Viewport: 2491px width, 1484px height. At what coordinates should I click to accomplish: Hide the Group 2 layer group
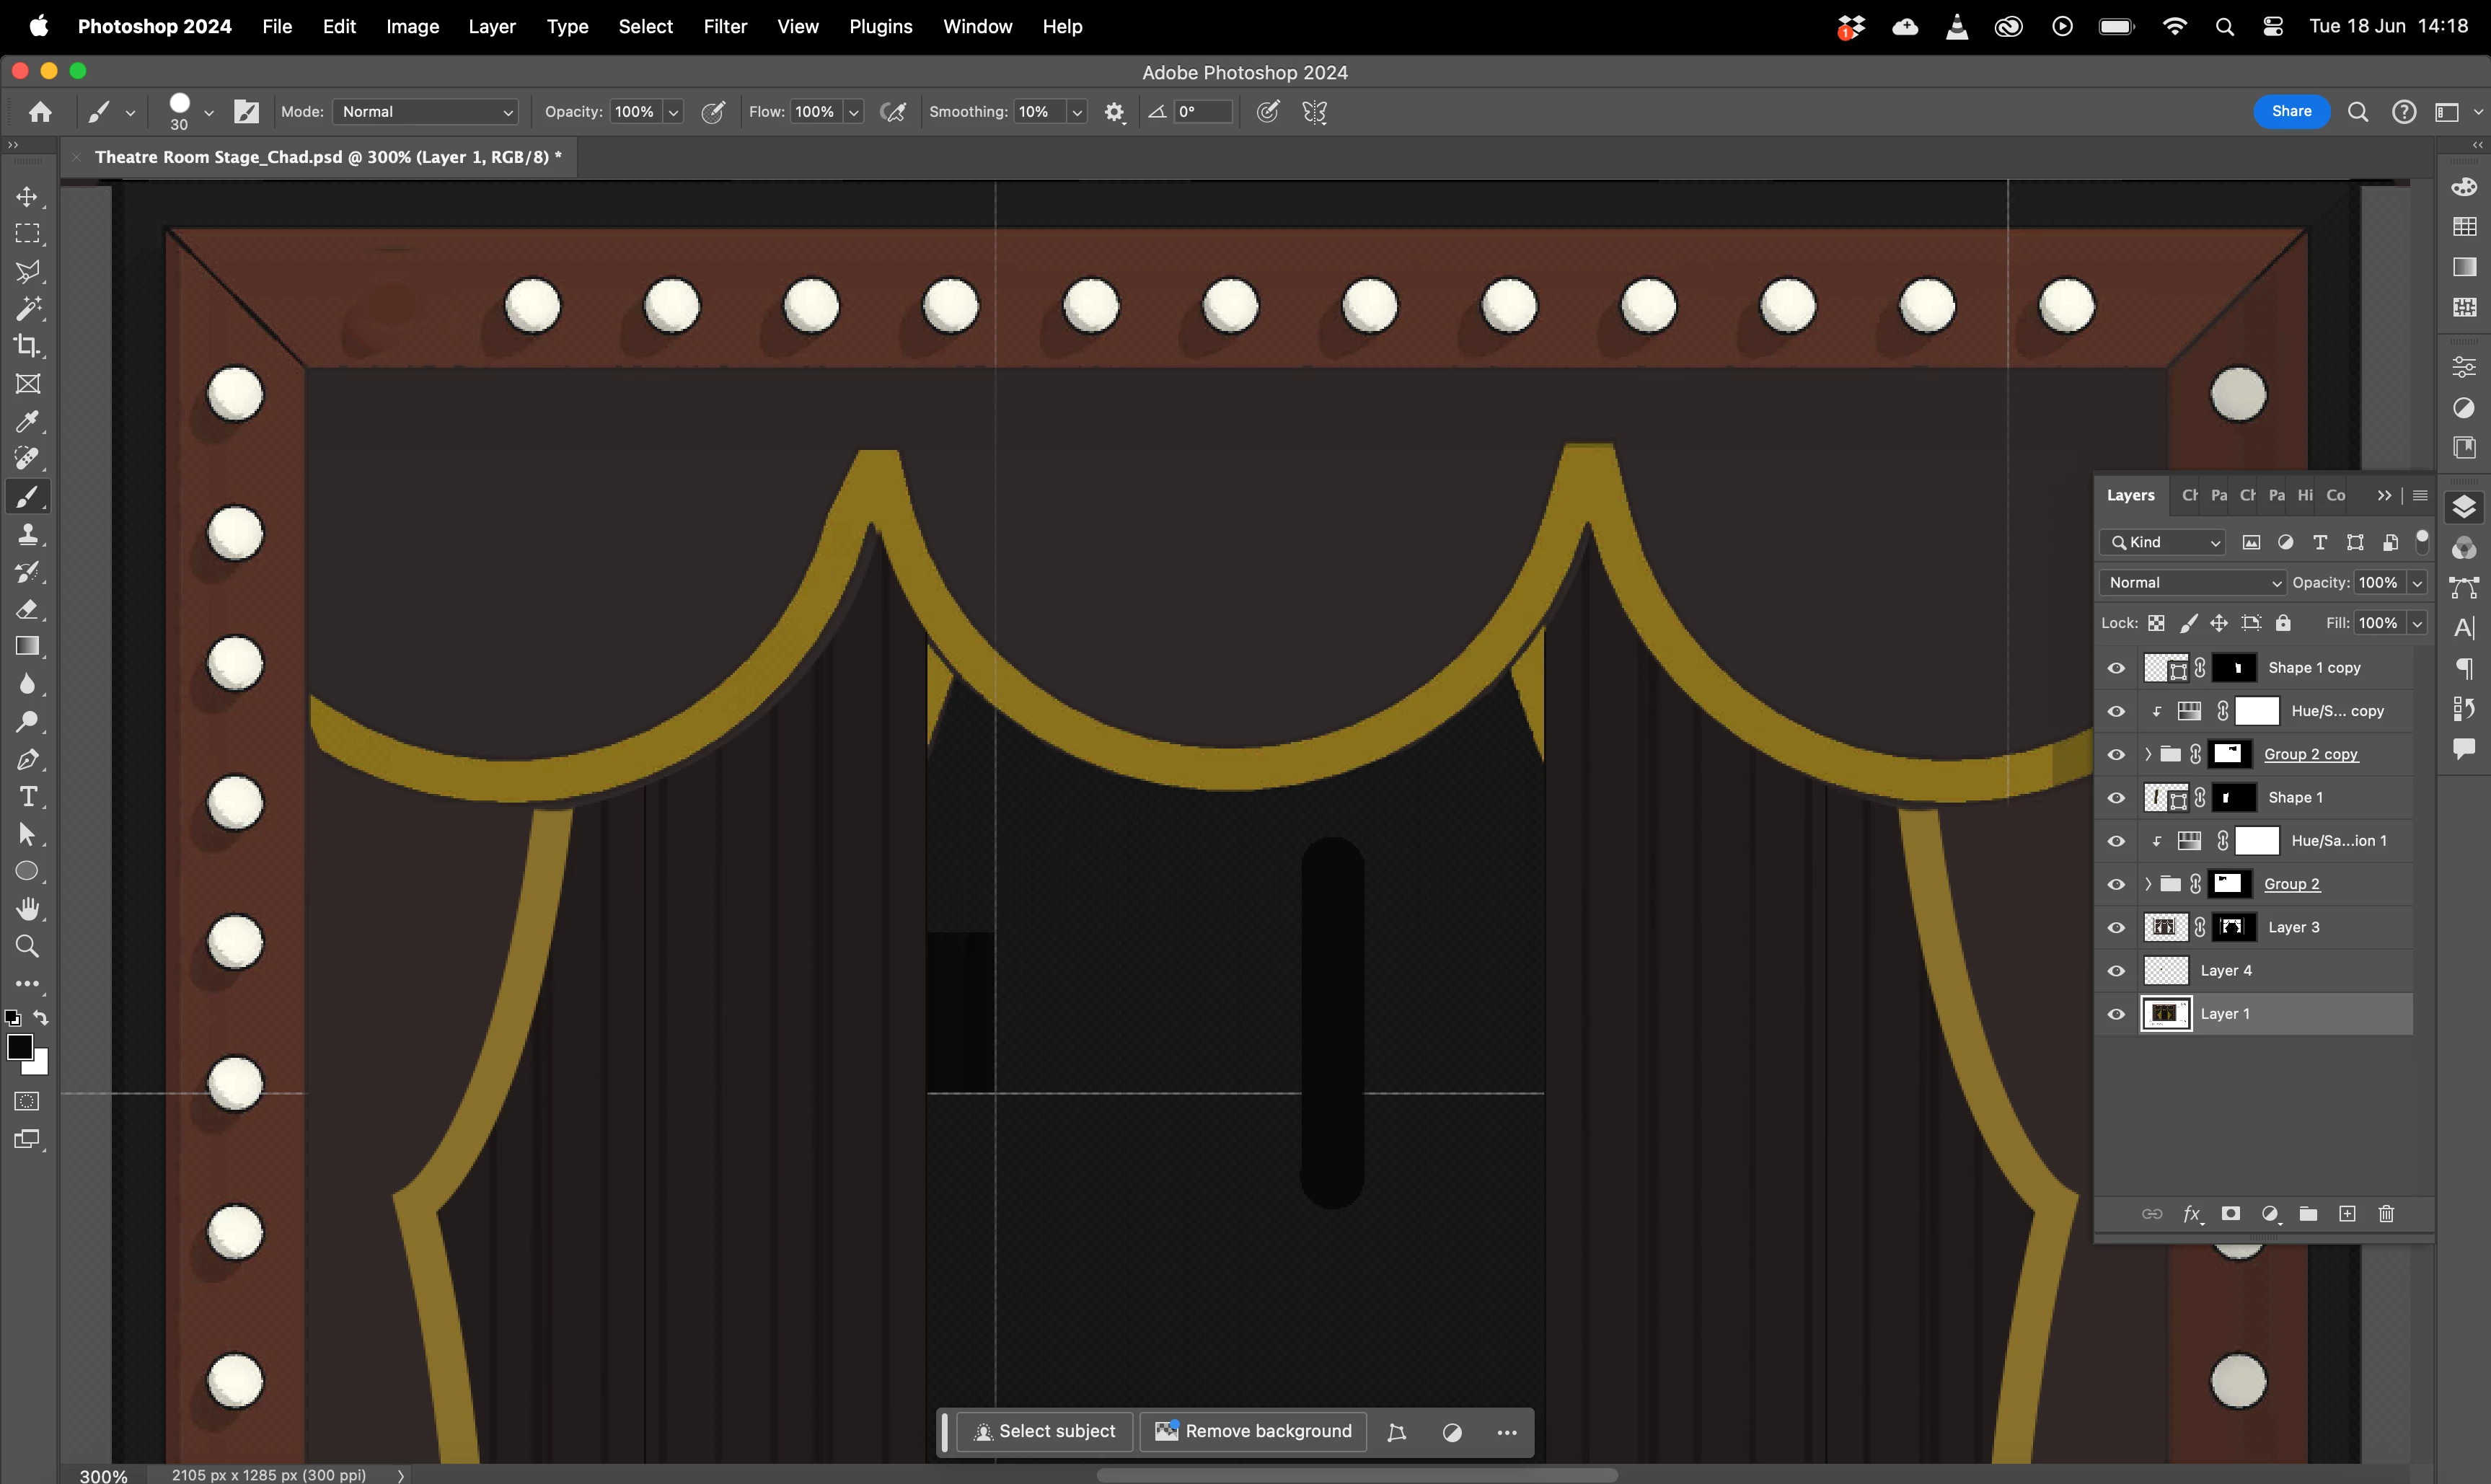[2116, 885]
